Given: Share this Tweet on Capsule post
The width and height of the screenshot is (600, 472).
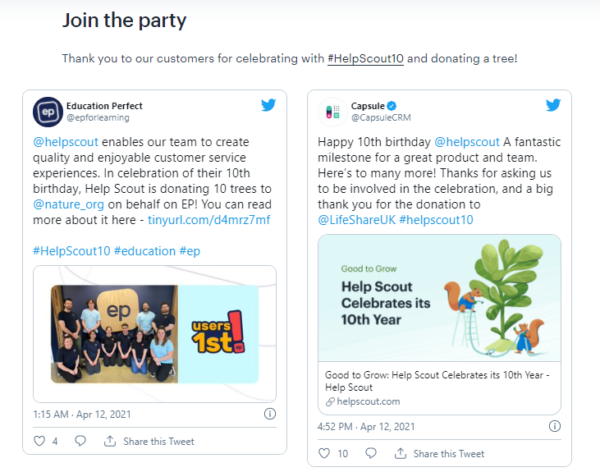Looking at the screenshot, I should 439,454.
